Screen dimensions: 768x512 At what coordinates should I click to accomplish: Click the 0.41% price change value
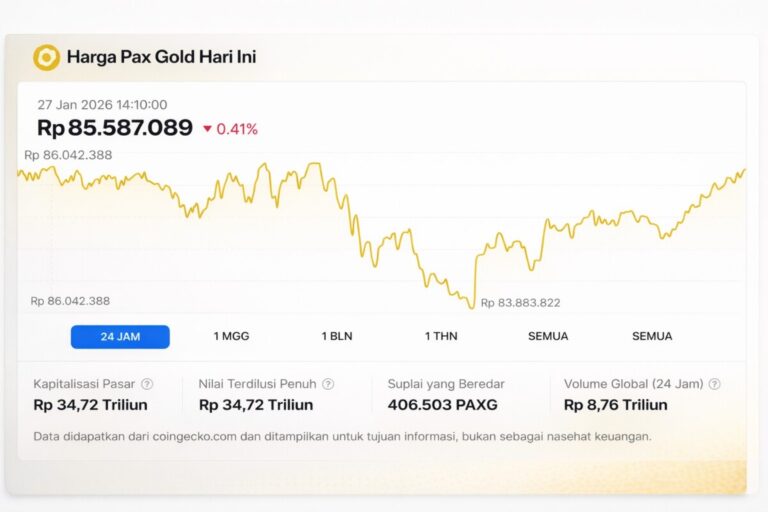(237, 129)
